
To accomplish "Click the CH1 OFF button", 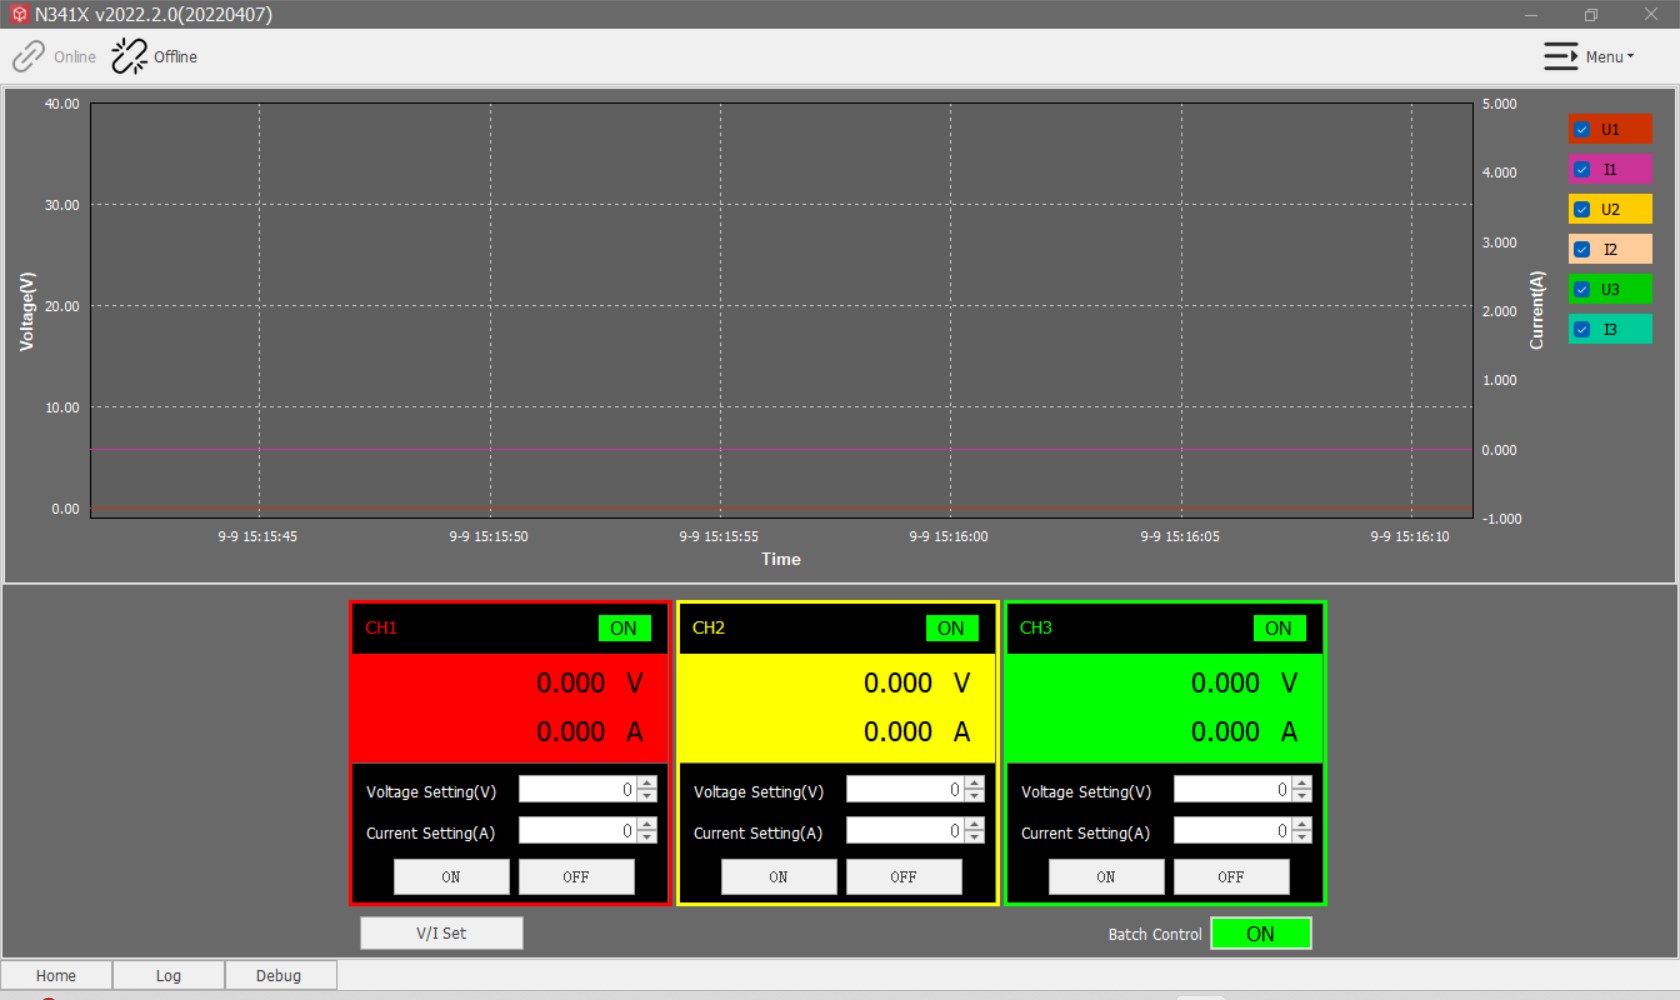I will (x=576, y=877).
